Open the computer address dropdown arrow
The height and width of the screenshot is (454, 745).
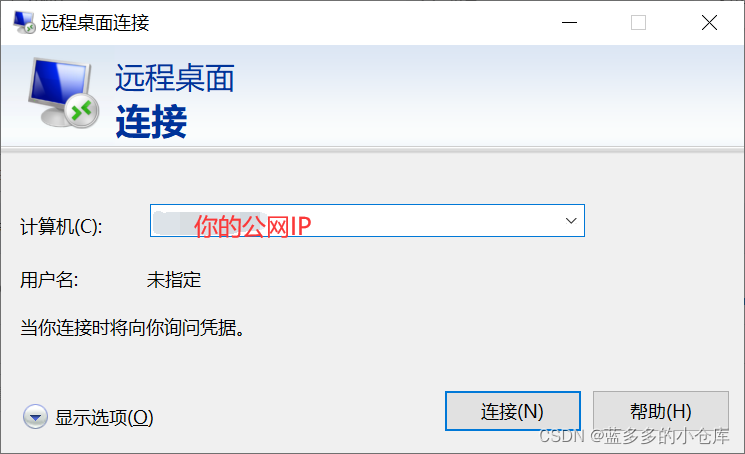coord(571,221)
